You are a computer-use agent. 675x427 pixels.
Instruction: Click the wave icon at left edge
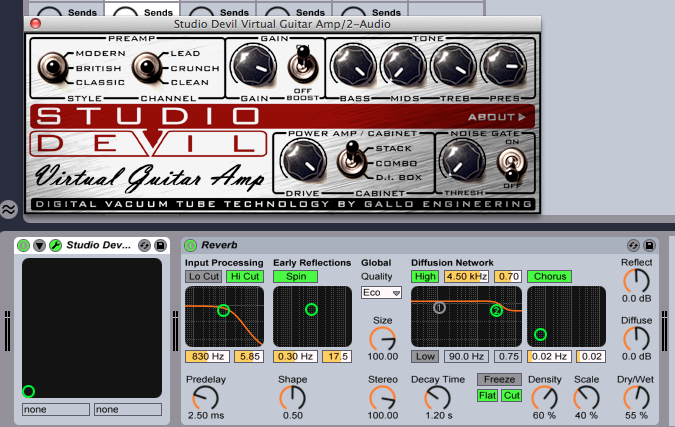point(8,209)
